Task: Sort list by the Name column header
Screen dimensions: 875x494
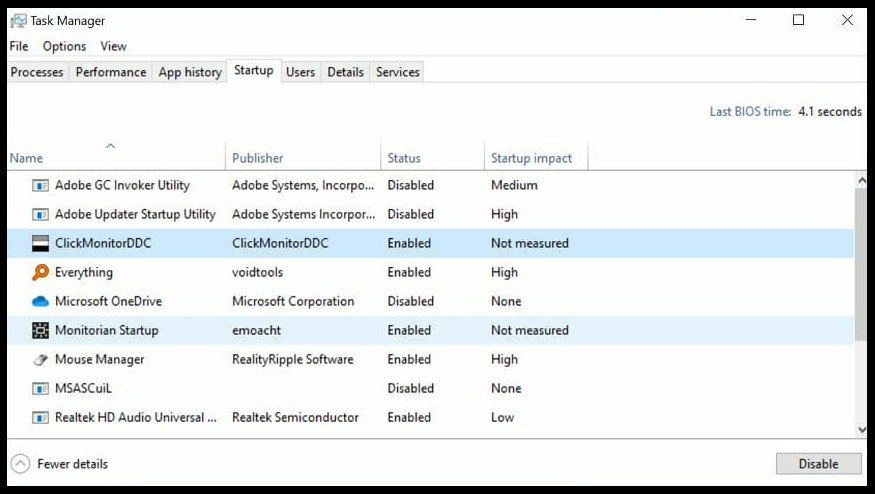Action: tap(27, 158)
